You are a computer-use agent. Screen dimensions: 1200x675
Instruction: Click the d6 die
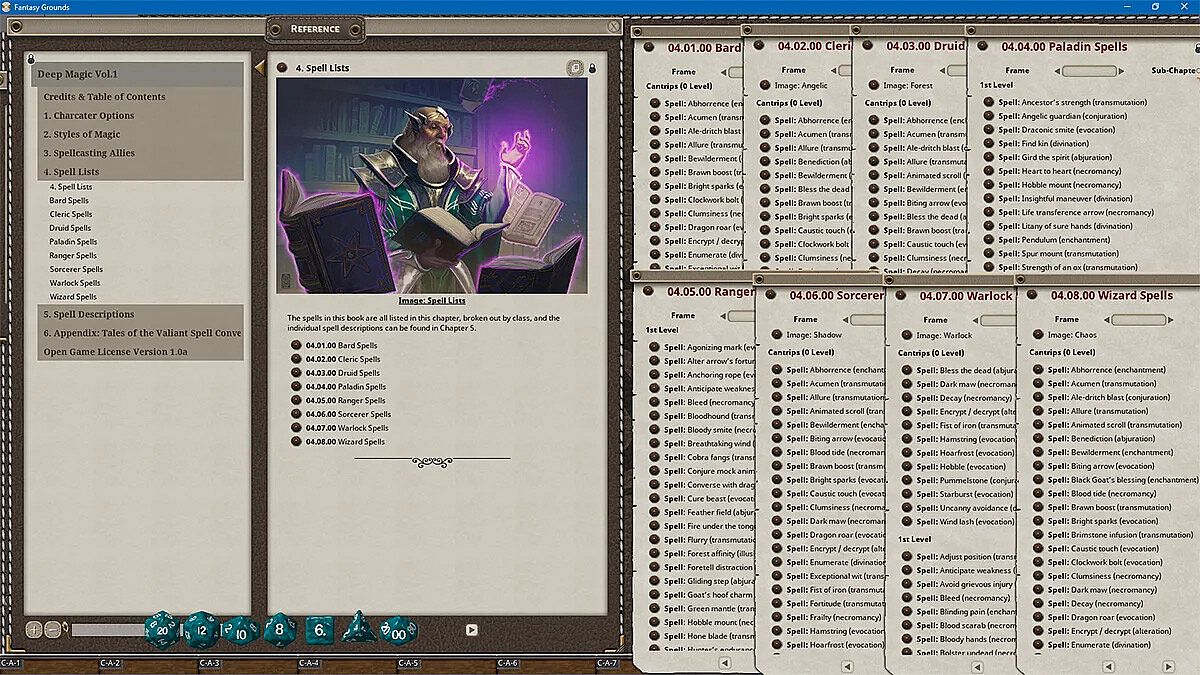click(319, 631)
